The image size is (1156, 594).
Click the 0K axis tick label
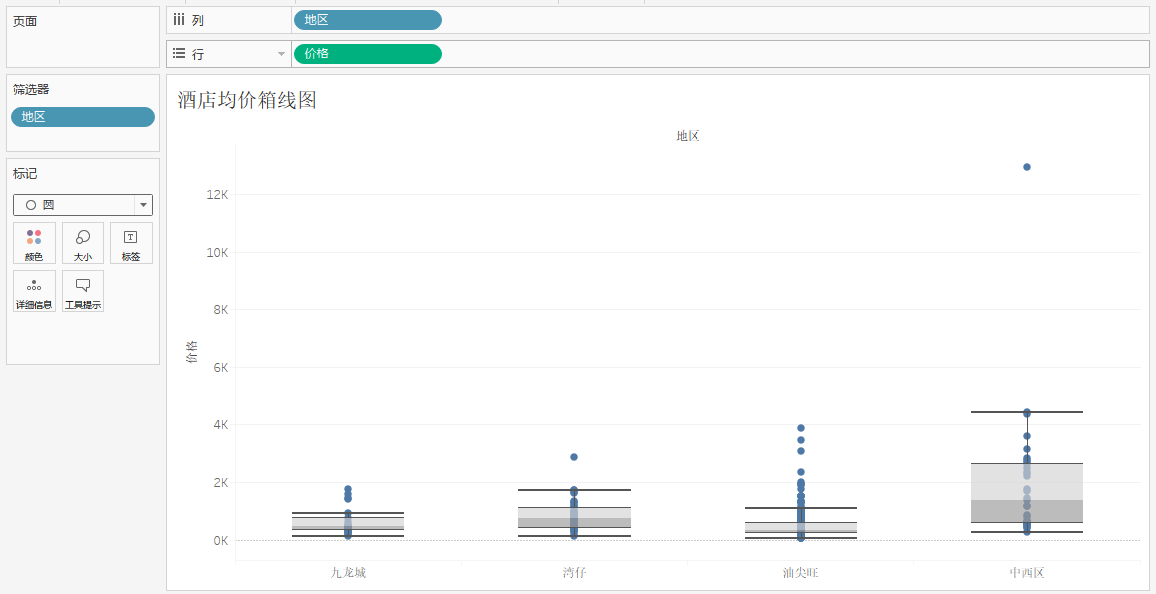pyautogui.click(x=220, y=540)
